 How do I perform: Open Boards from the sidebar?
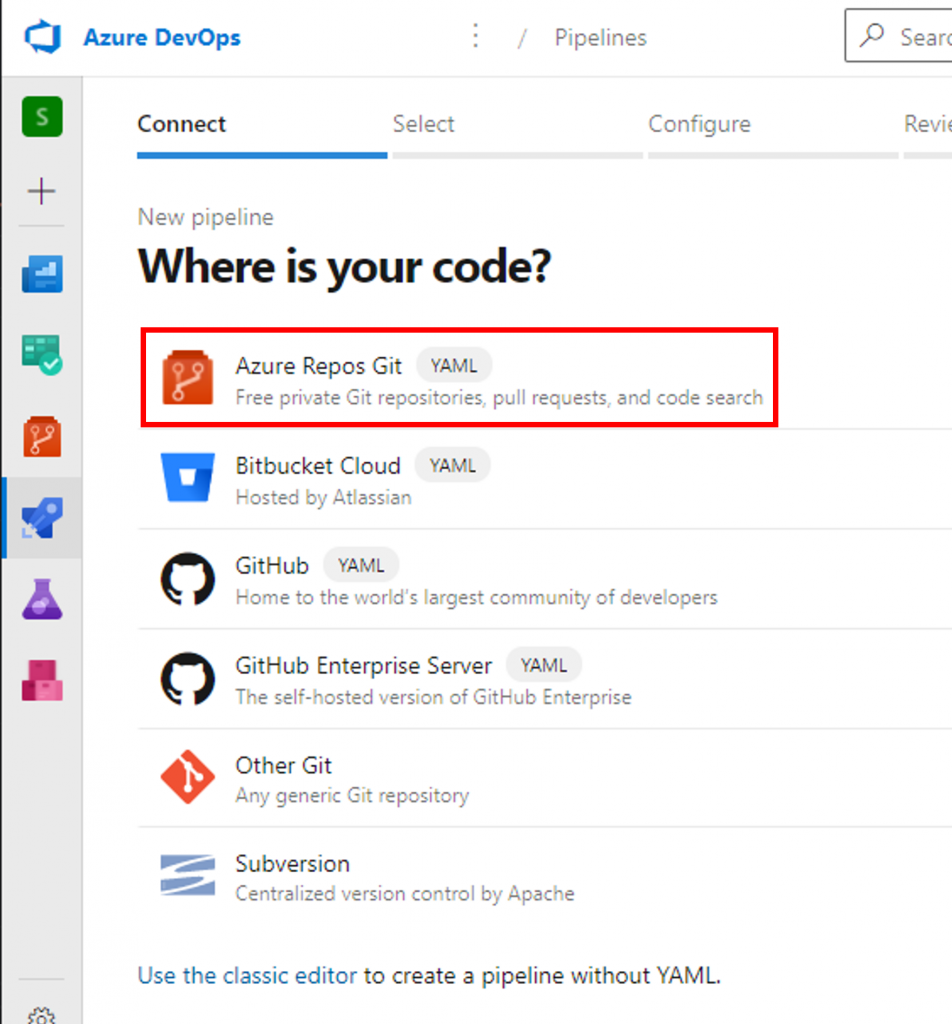42,353
